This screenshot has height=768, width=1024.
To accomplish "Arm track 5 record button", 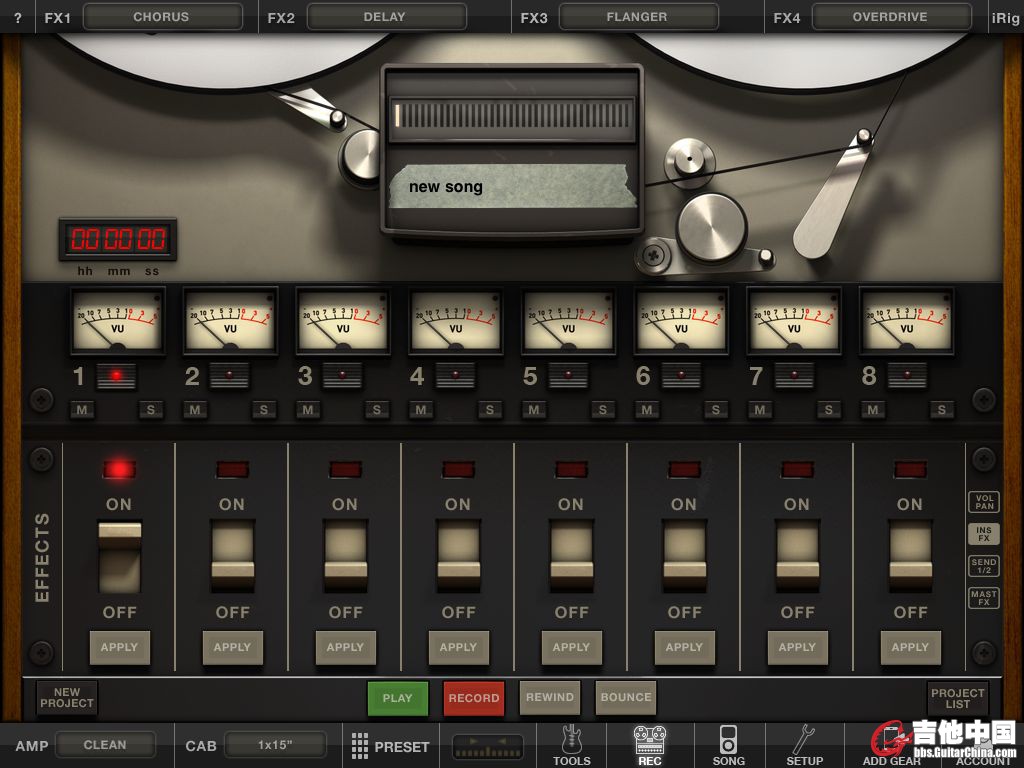I will pos(568,376).
